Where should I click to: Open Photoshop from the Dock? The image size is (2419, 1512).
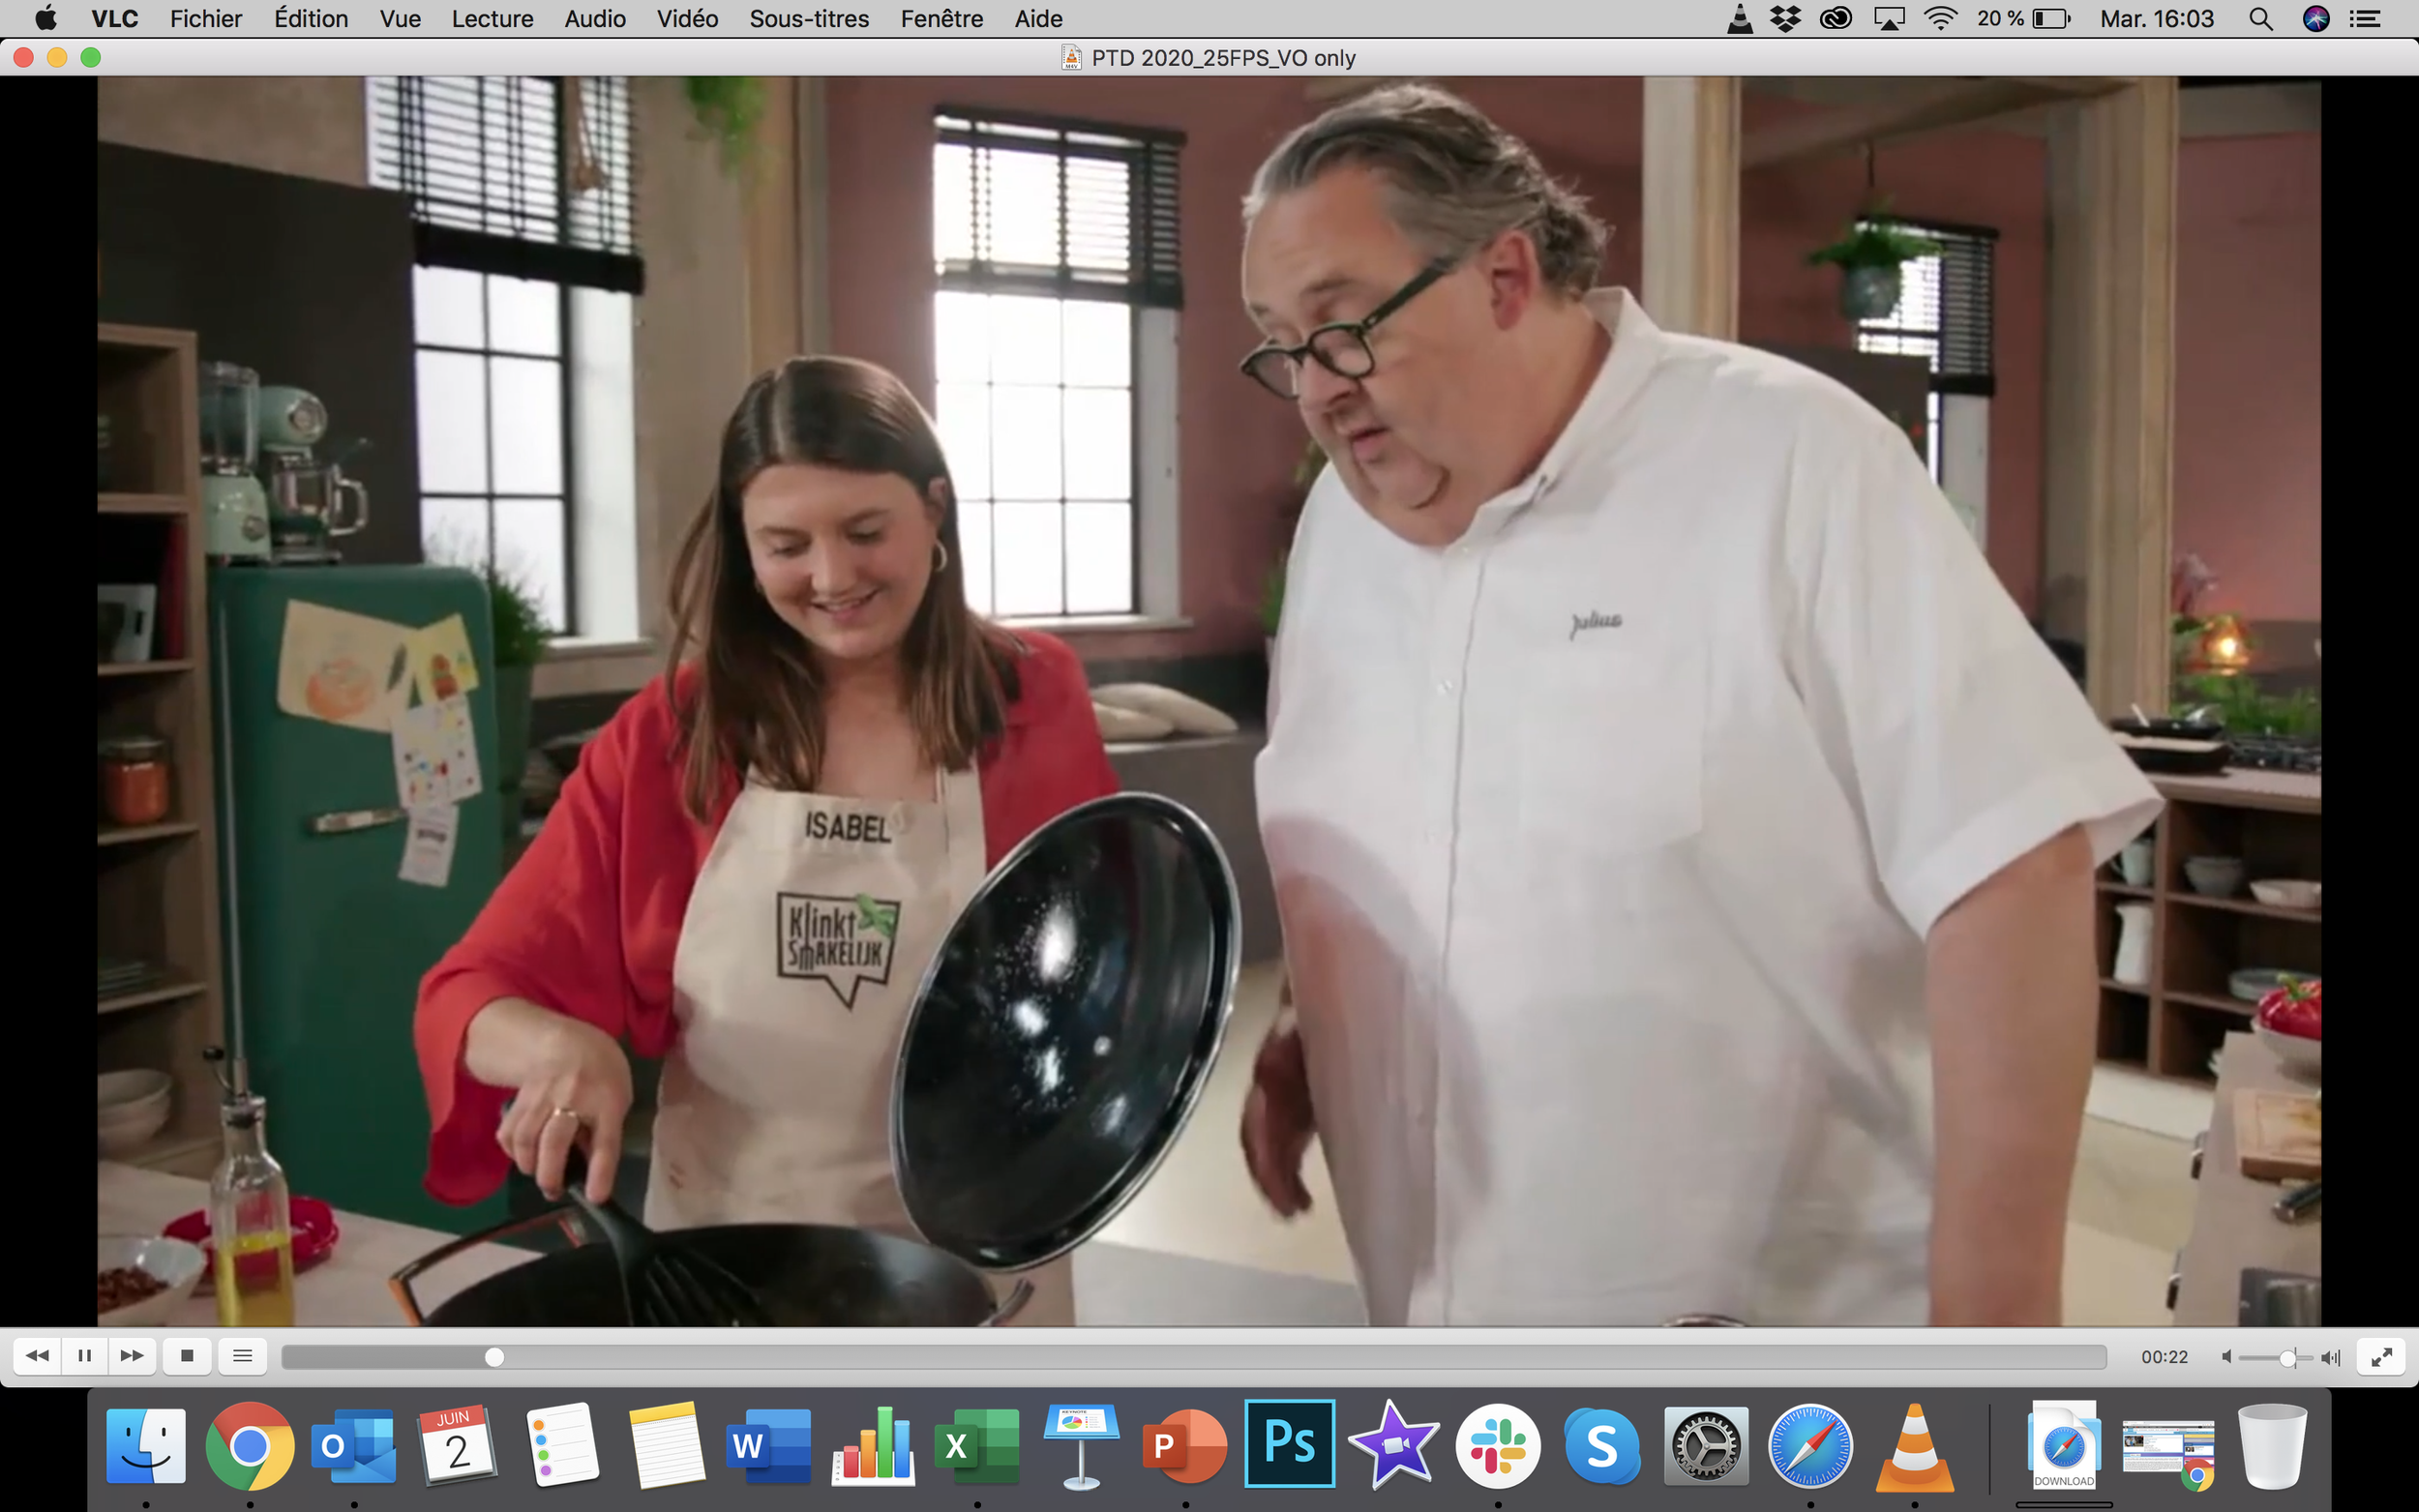[x=1289, y=1444]
